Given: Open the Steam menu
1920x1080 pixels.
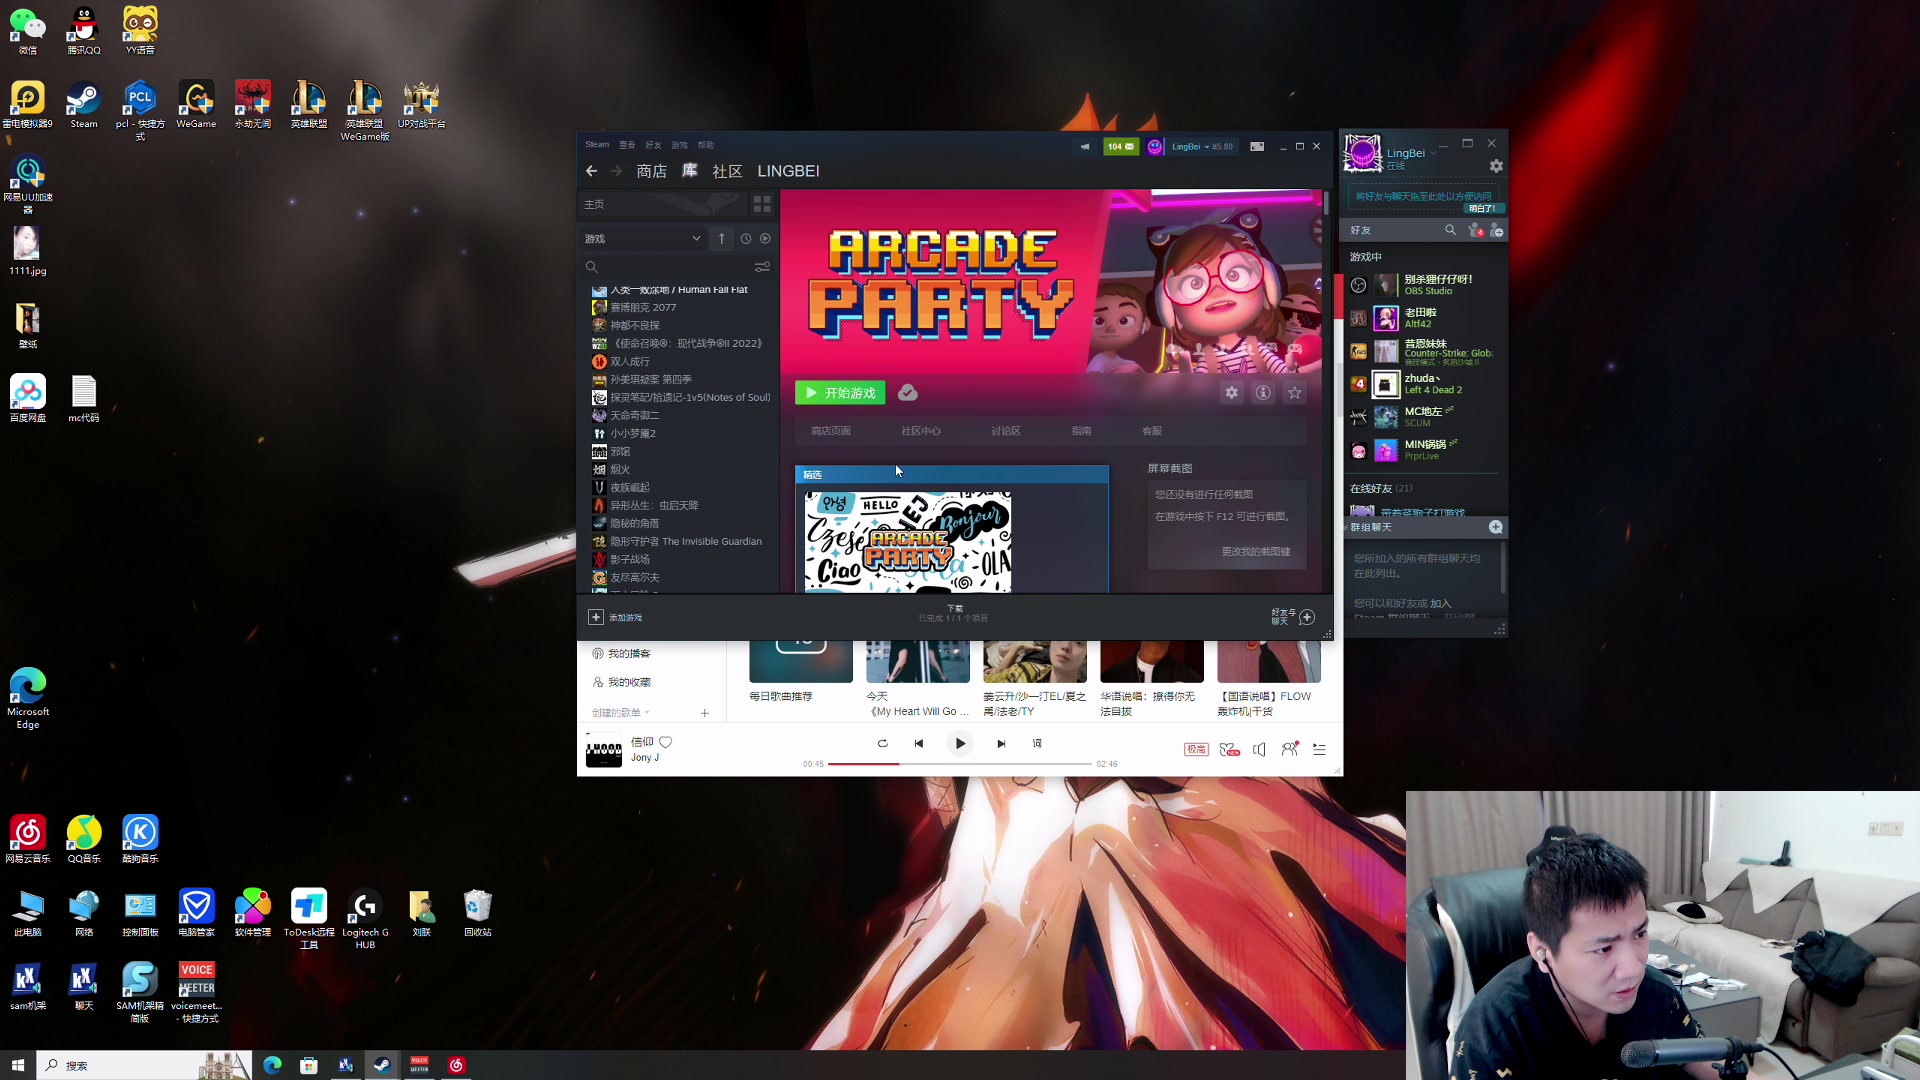Looking at the screenshot, I should pos(597,145).
